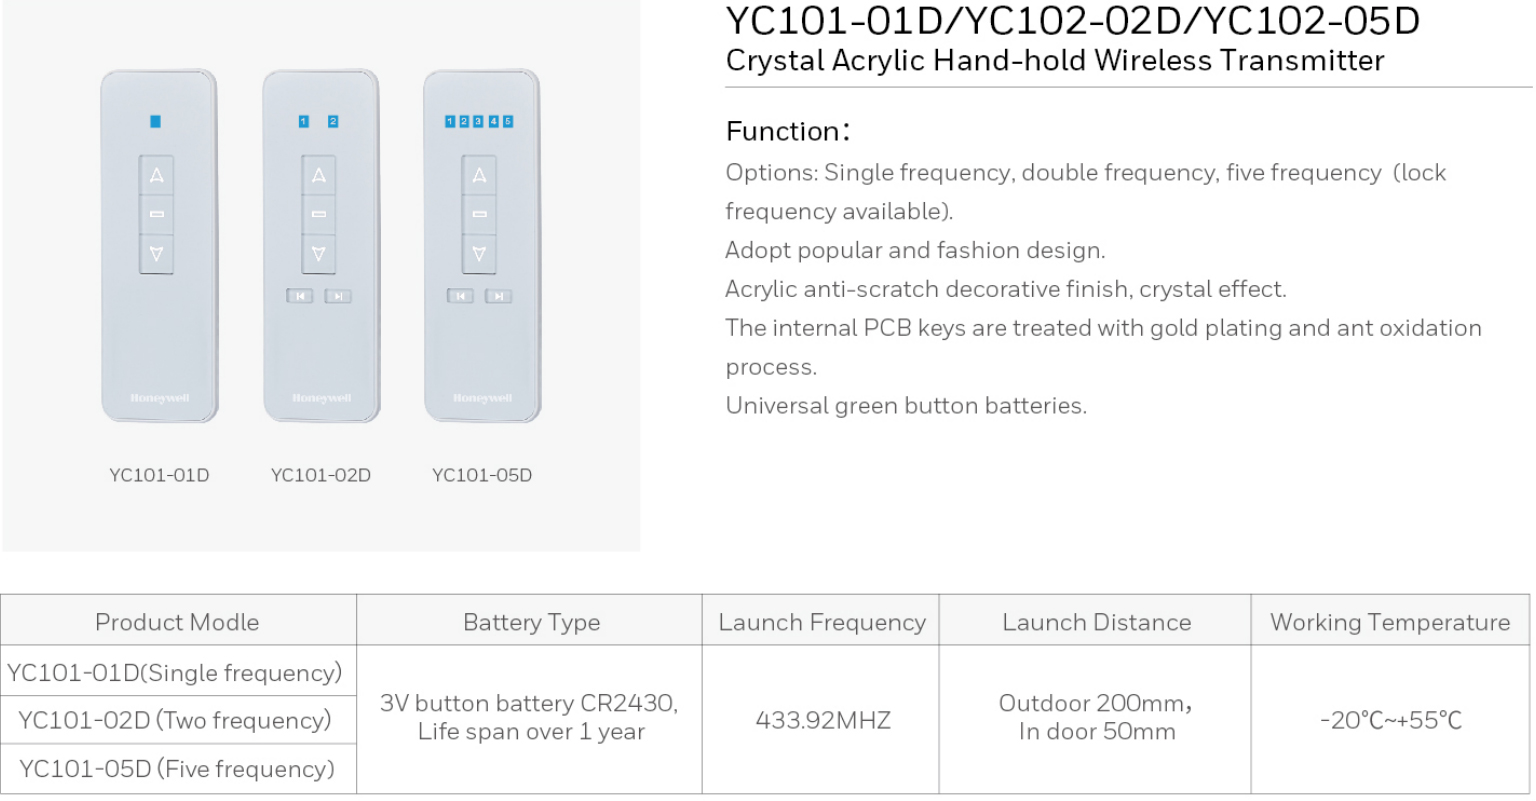Click the Launch Frequency column header
The image size is (1536, 801).
pos(821,621)
